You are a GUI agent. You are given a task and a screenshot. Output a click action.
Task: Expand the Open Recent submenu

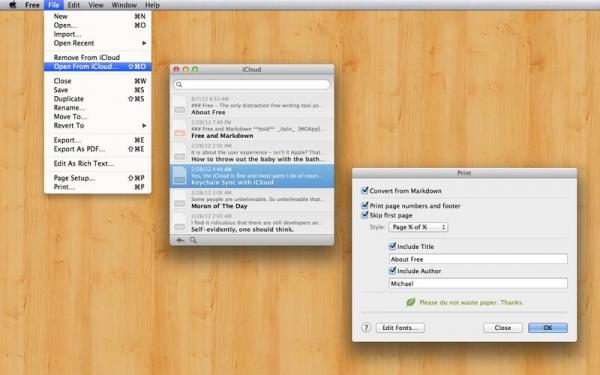[98, 43]
